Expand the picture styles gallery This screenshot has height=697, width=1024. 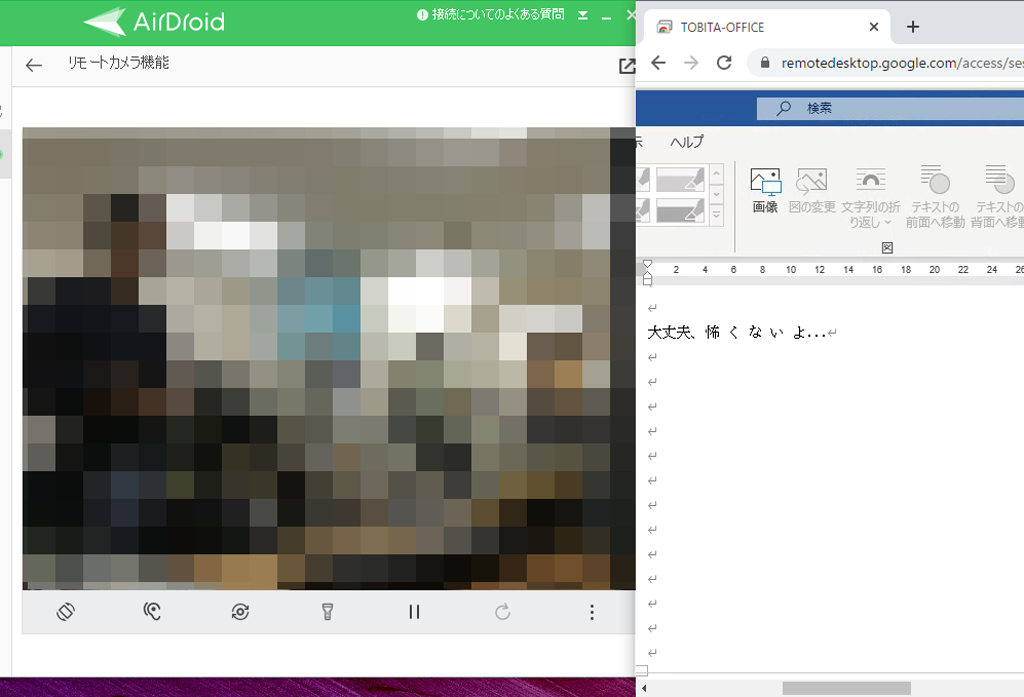click(716, 214)
